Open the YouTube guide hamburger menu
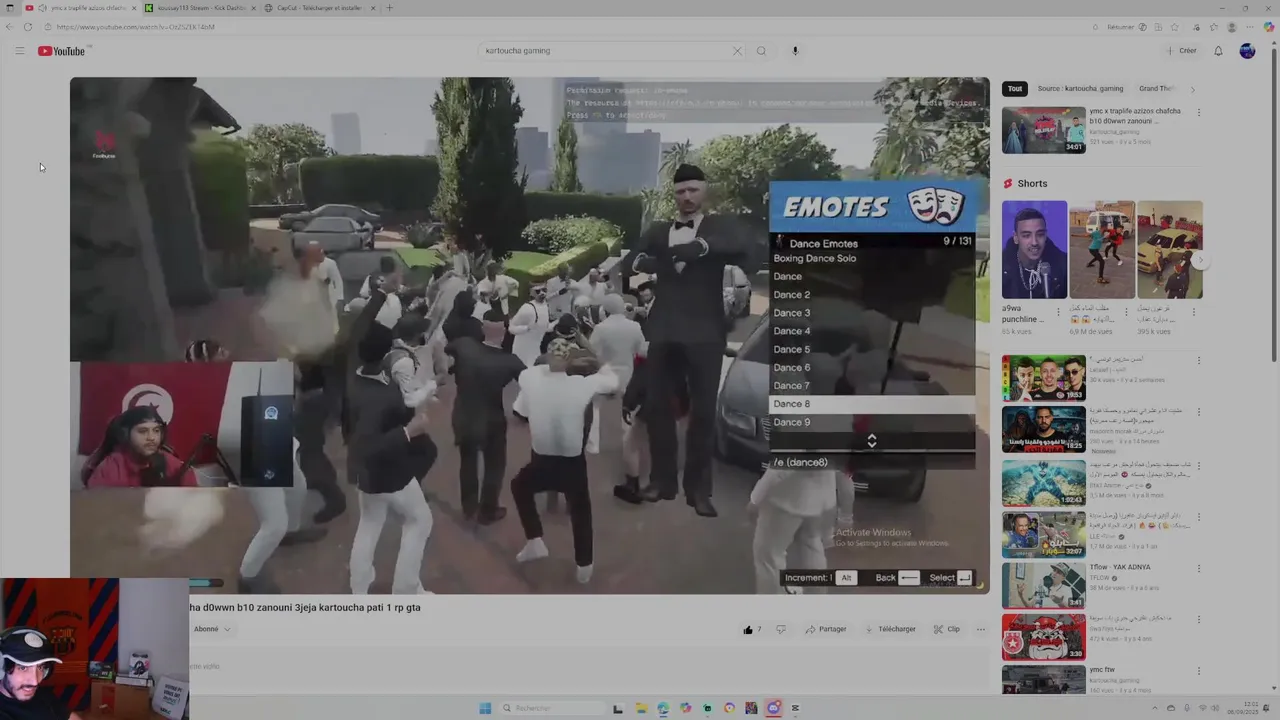The height and width of the screenshot is (720, 1280). tap(19, 51)
